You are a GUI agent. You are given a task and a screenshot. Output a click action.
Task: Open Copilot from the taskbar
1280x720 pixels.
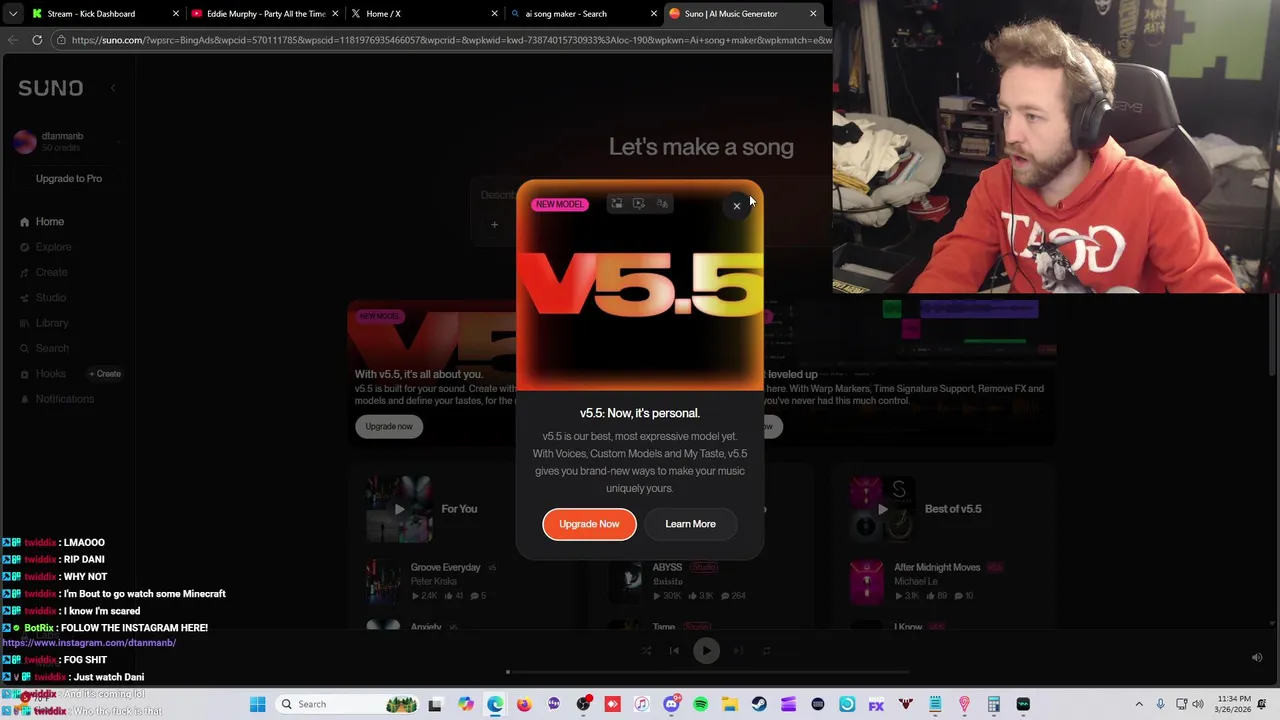466,704
